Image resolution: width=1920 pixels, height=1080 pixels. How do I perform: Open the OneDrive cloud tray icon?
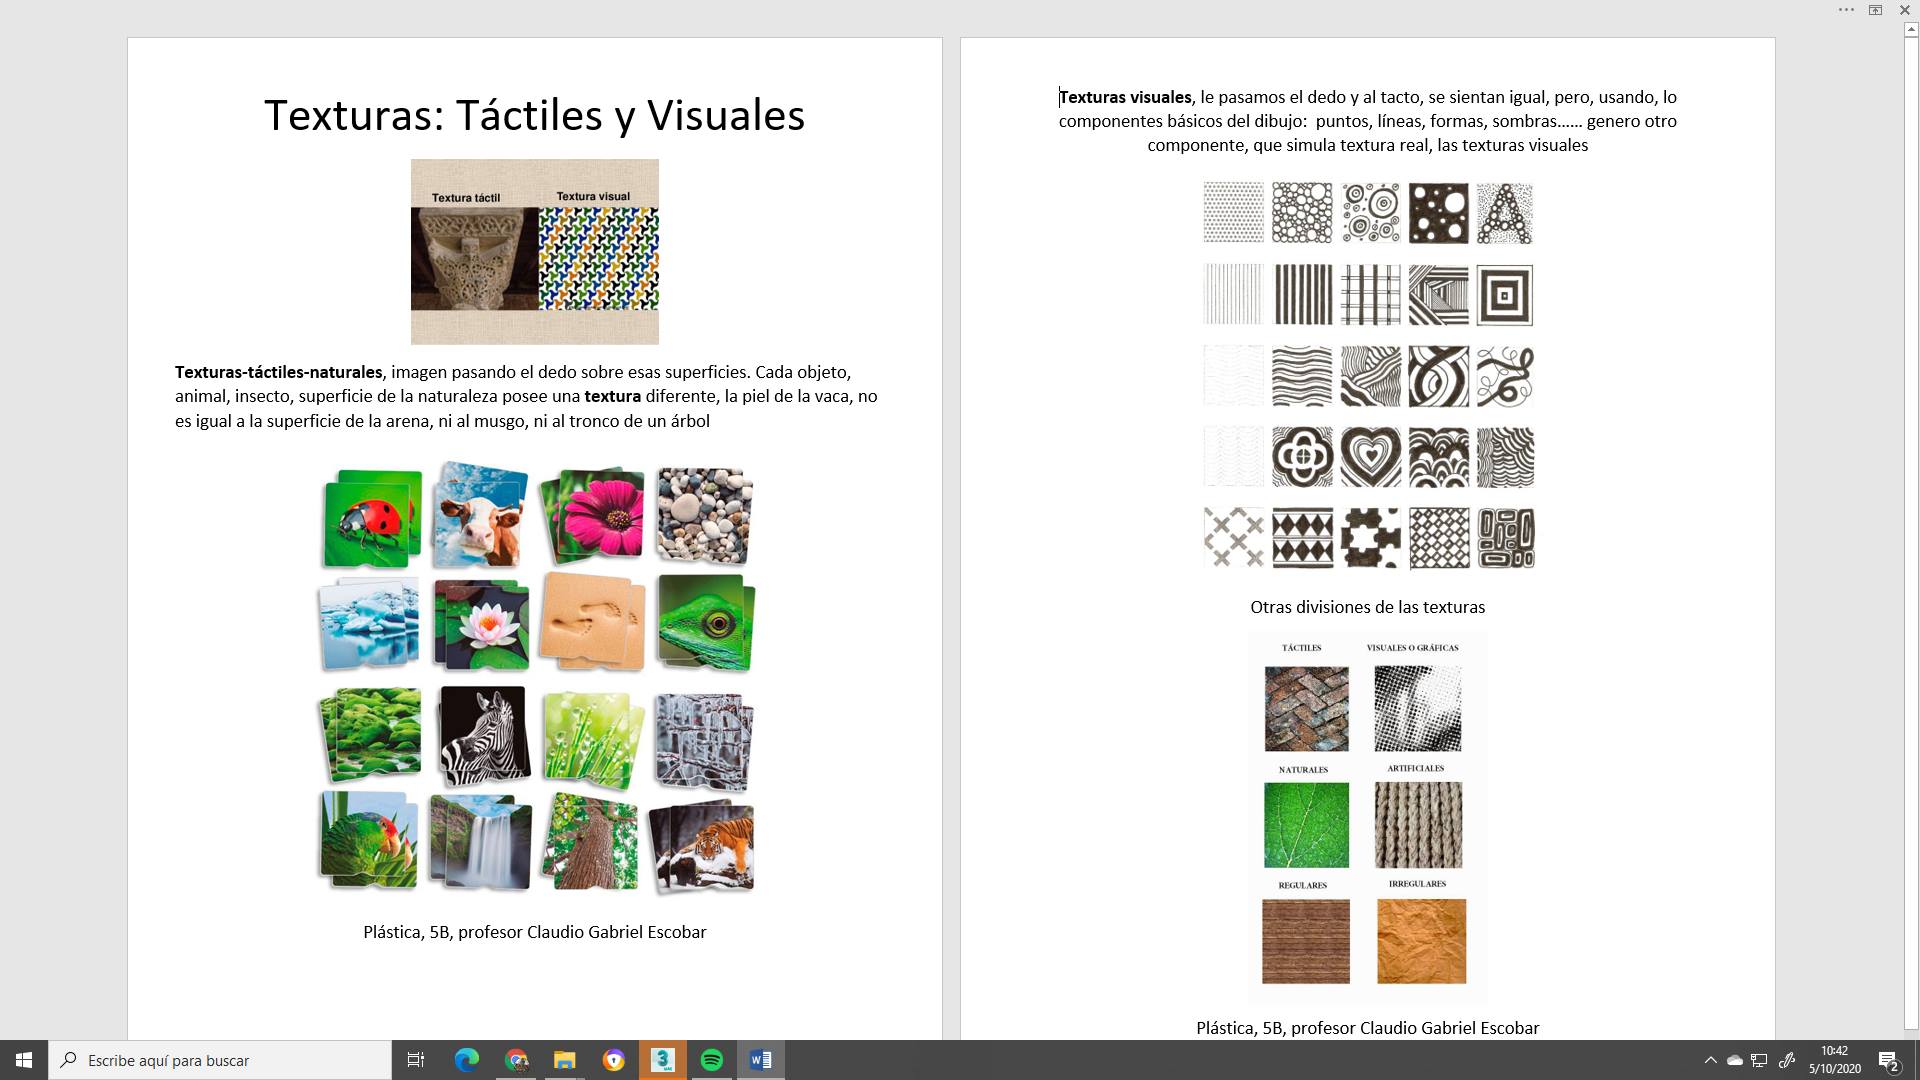click(x=1735, y=1060)
